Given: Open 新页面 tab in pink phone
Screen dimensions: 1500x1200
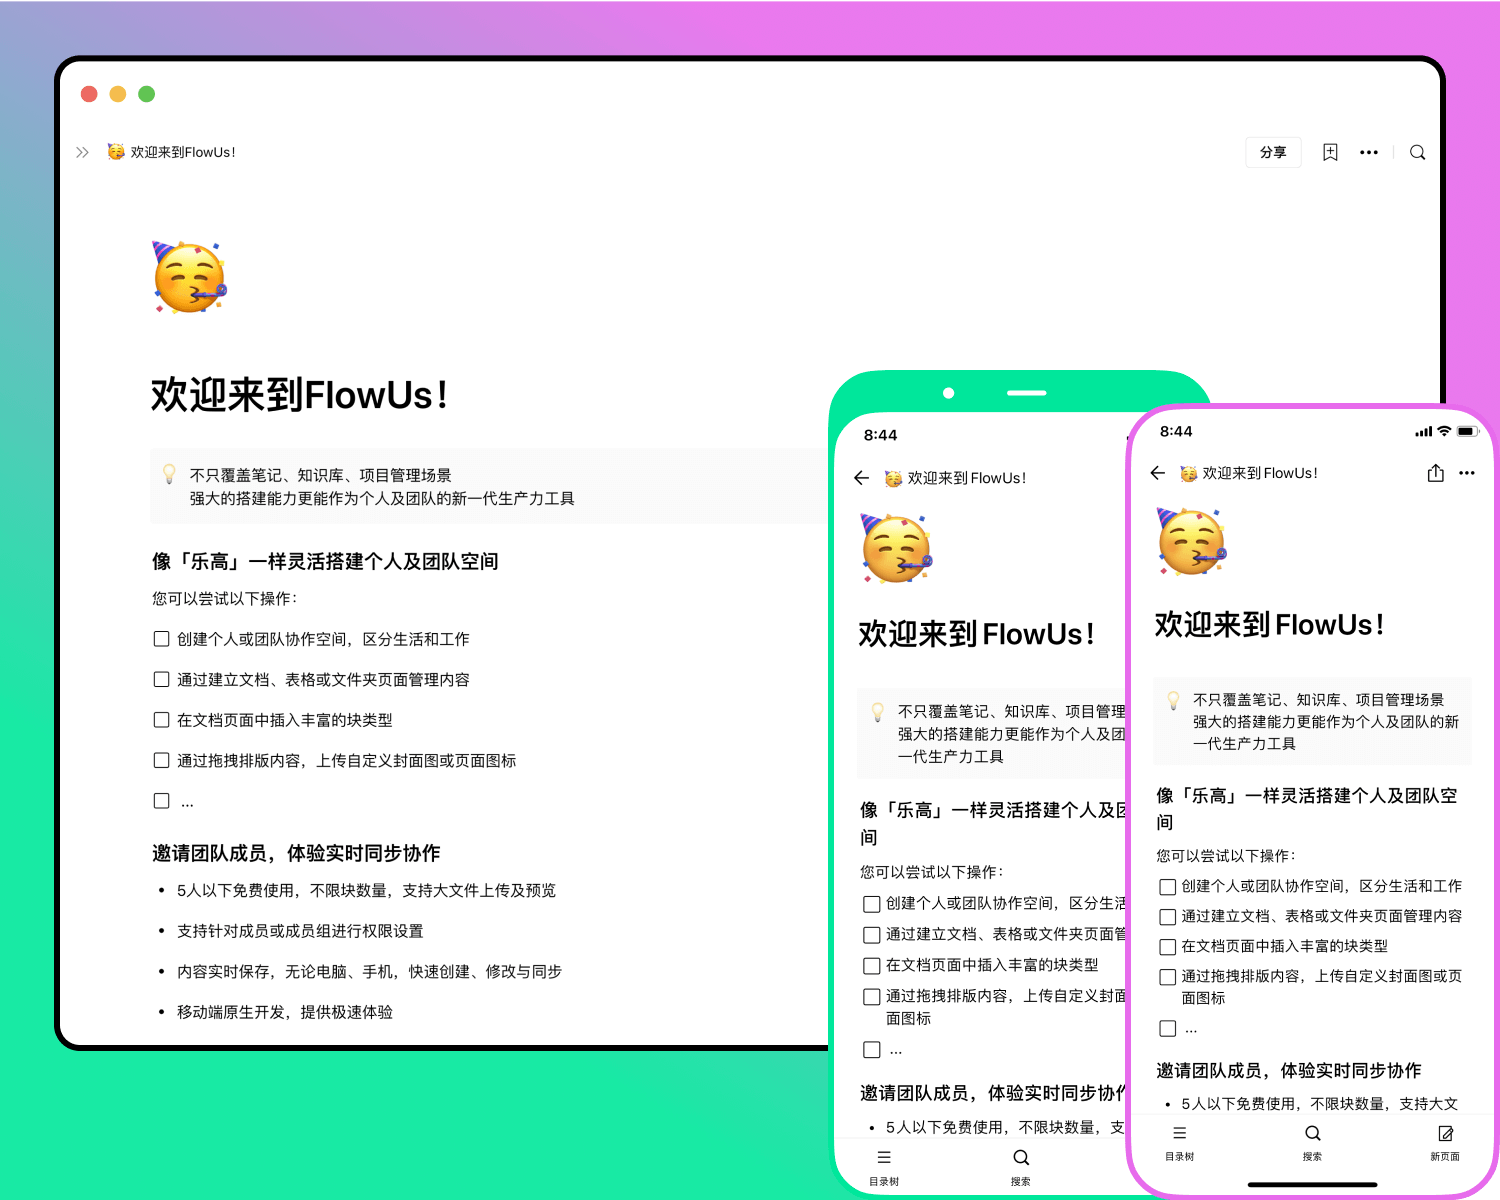Looking at the screenshot, I should [x=1445, y=1143].
